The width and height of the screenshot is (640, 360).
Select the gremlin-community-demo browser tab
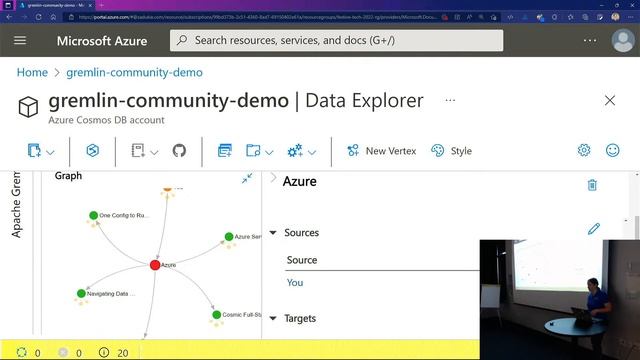(x=55, y=5)
